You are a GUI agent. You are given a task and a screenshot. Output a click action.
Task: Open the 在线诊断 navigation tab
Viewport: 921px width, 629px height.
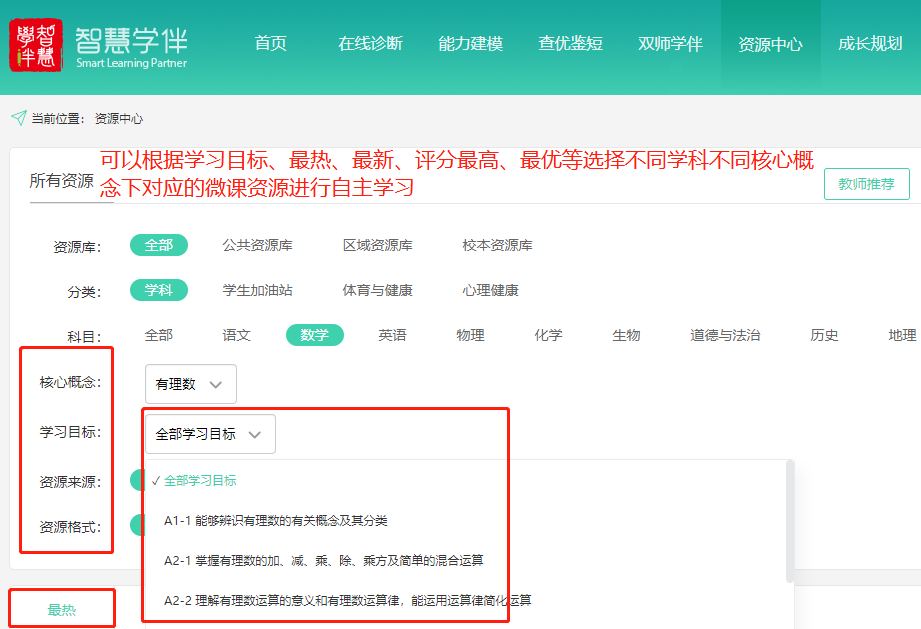point(370,44)
